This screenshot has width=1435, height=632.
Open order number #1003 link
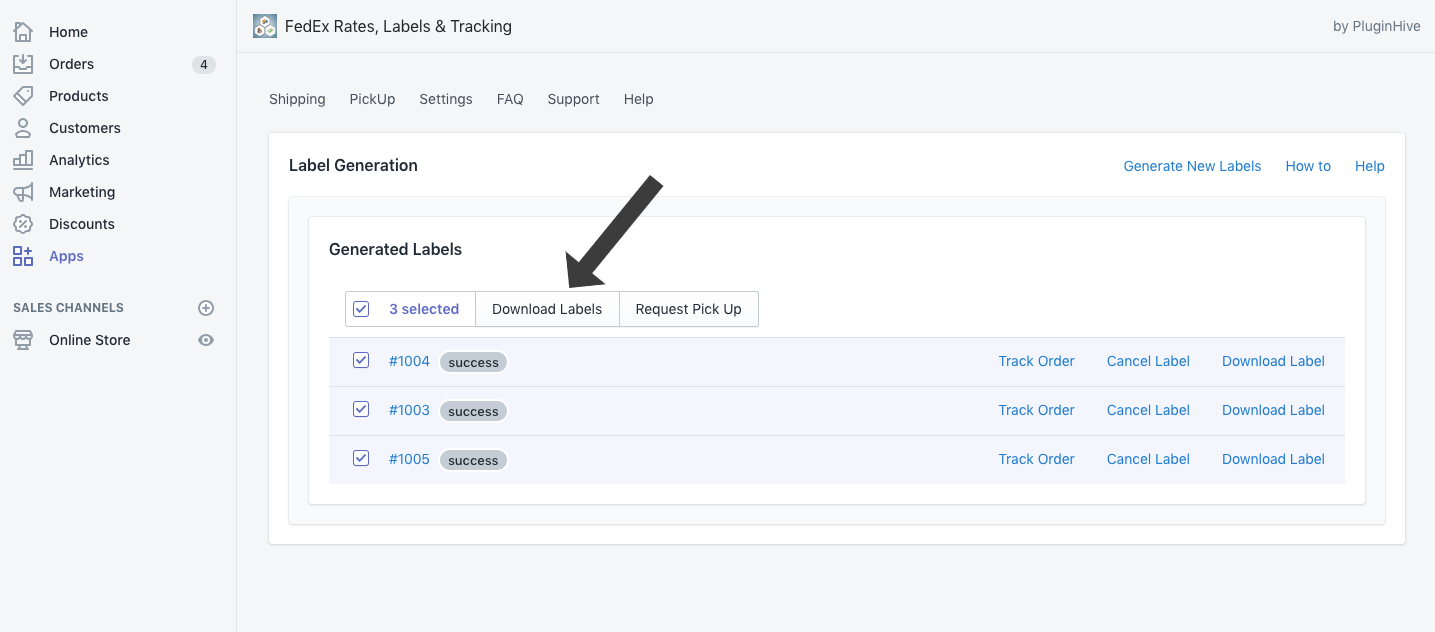tap(409, 410)
